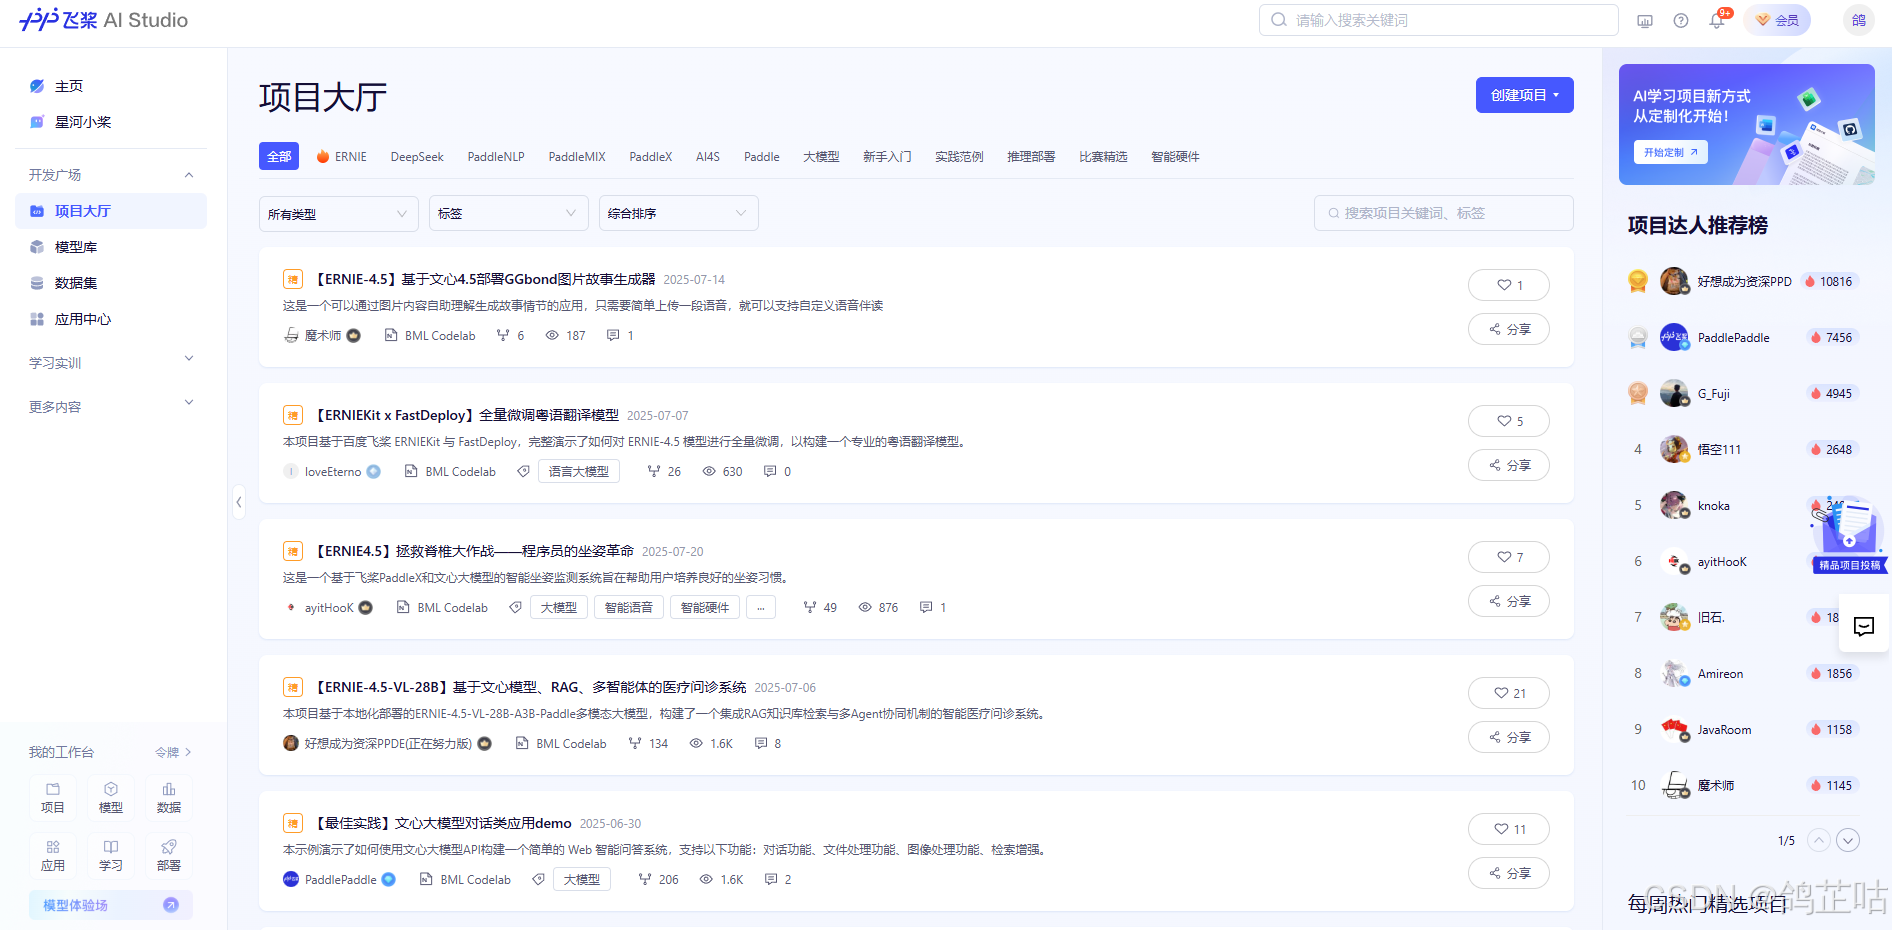Like the 医疗问诊系统 project
This screenshot has width=1892, height=930.
[1509, 693]
